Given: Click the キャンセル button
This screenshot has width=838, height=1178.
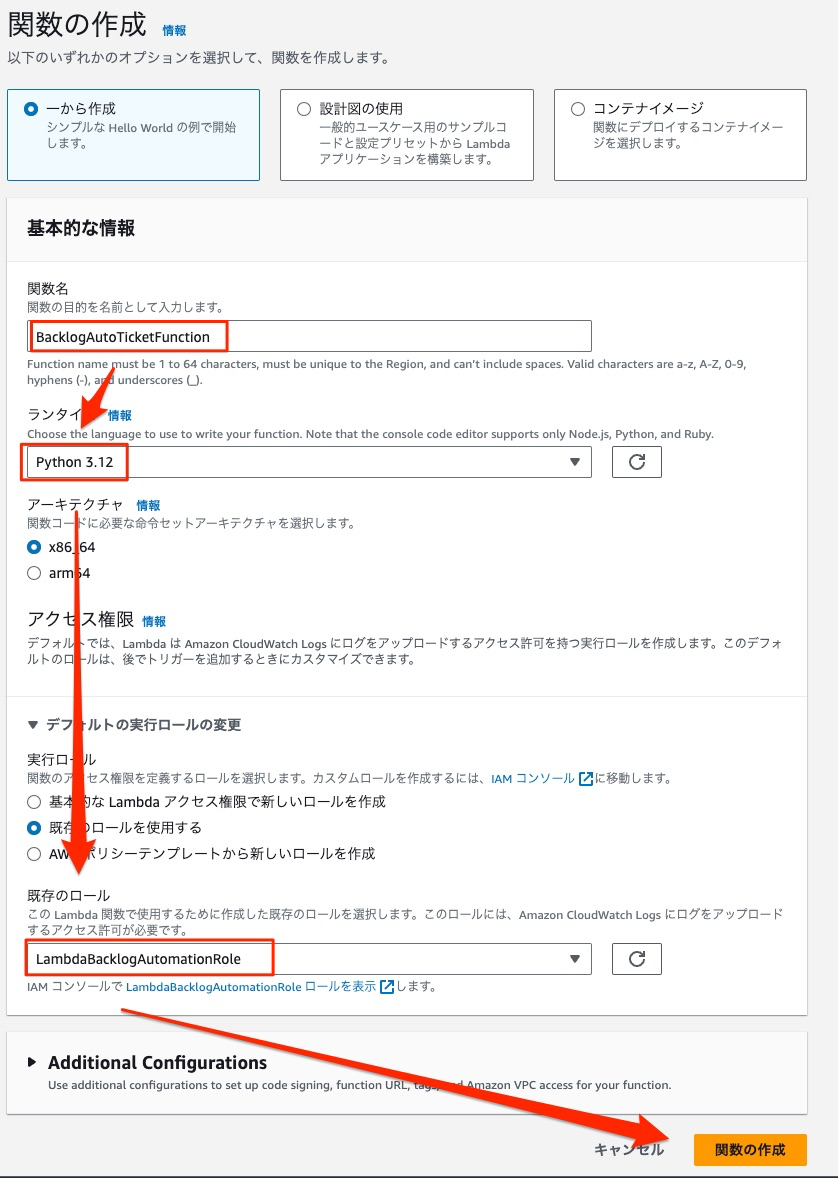Looking at the screenshot, I should [x=629, y=1149].
